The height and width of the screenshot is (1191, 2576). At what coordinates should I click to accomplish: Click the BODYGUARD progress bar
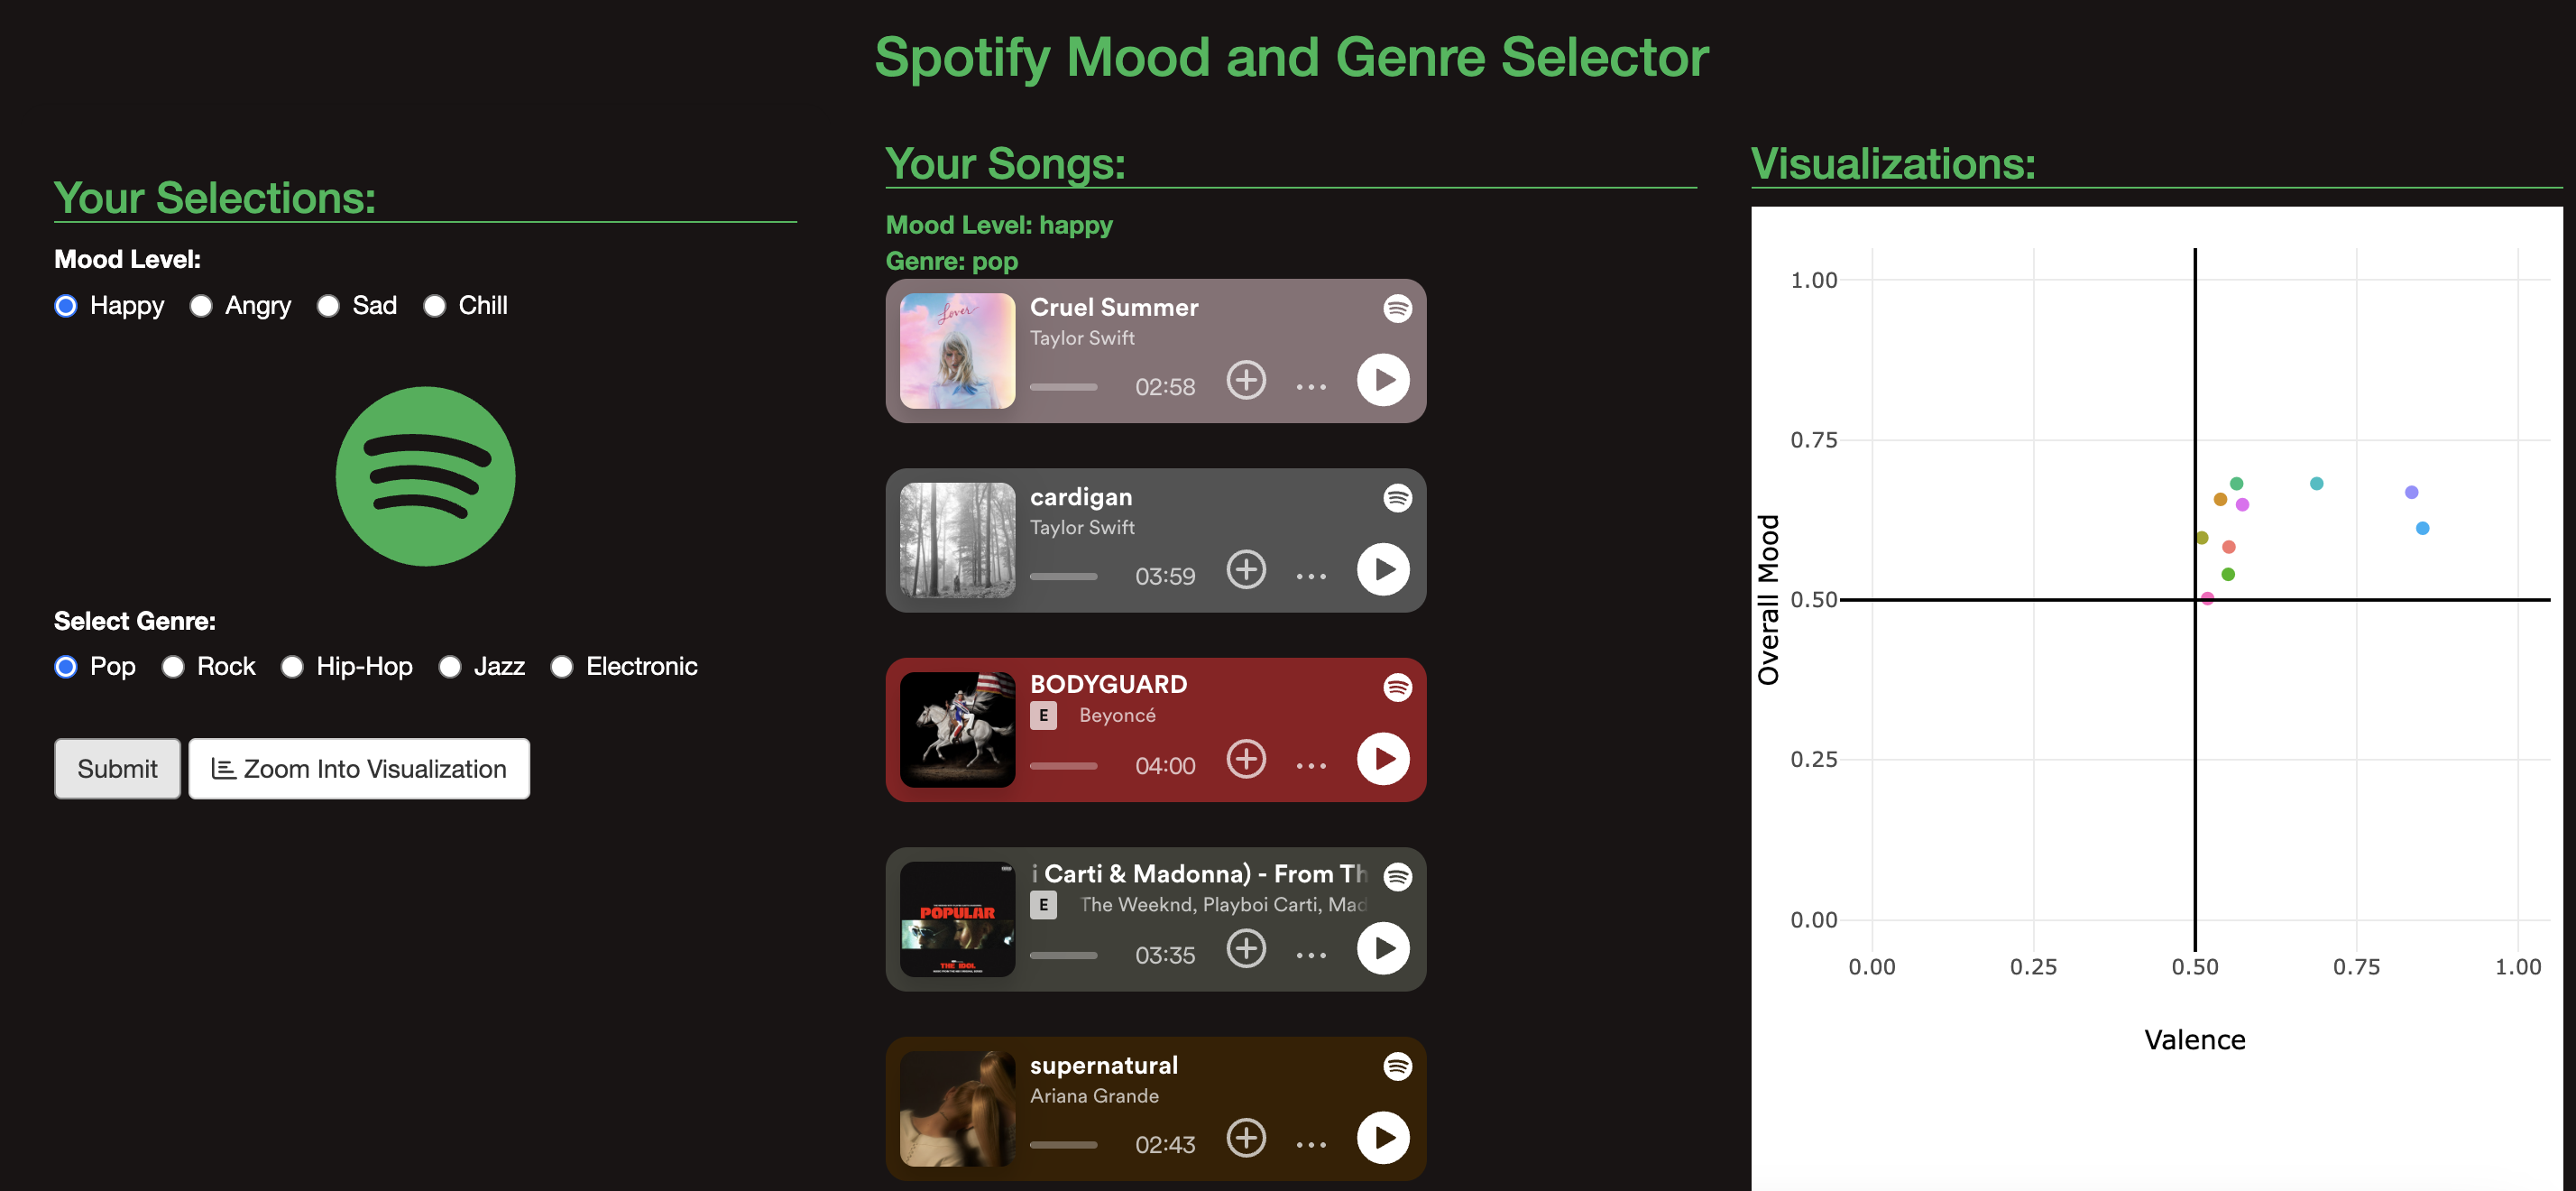click(1063, 766)
